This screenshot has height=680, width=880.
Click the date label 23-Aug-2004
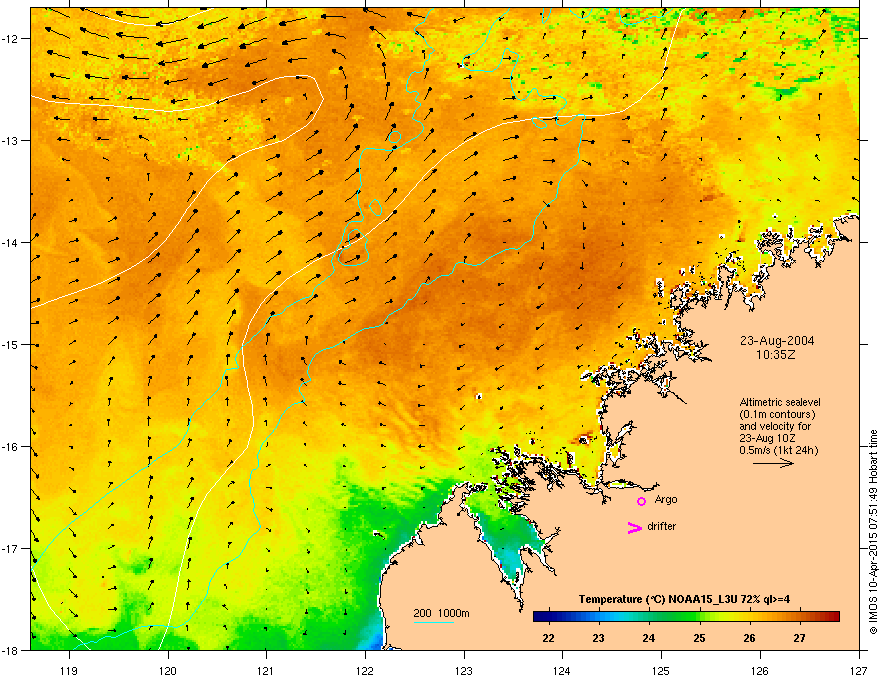(x=777, y=341)
